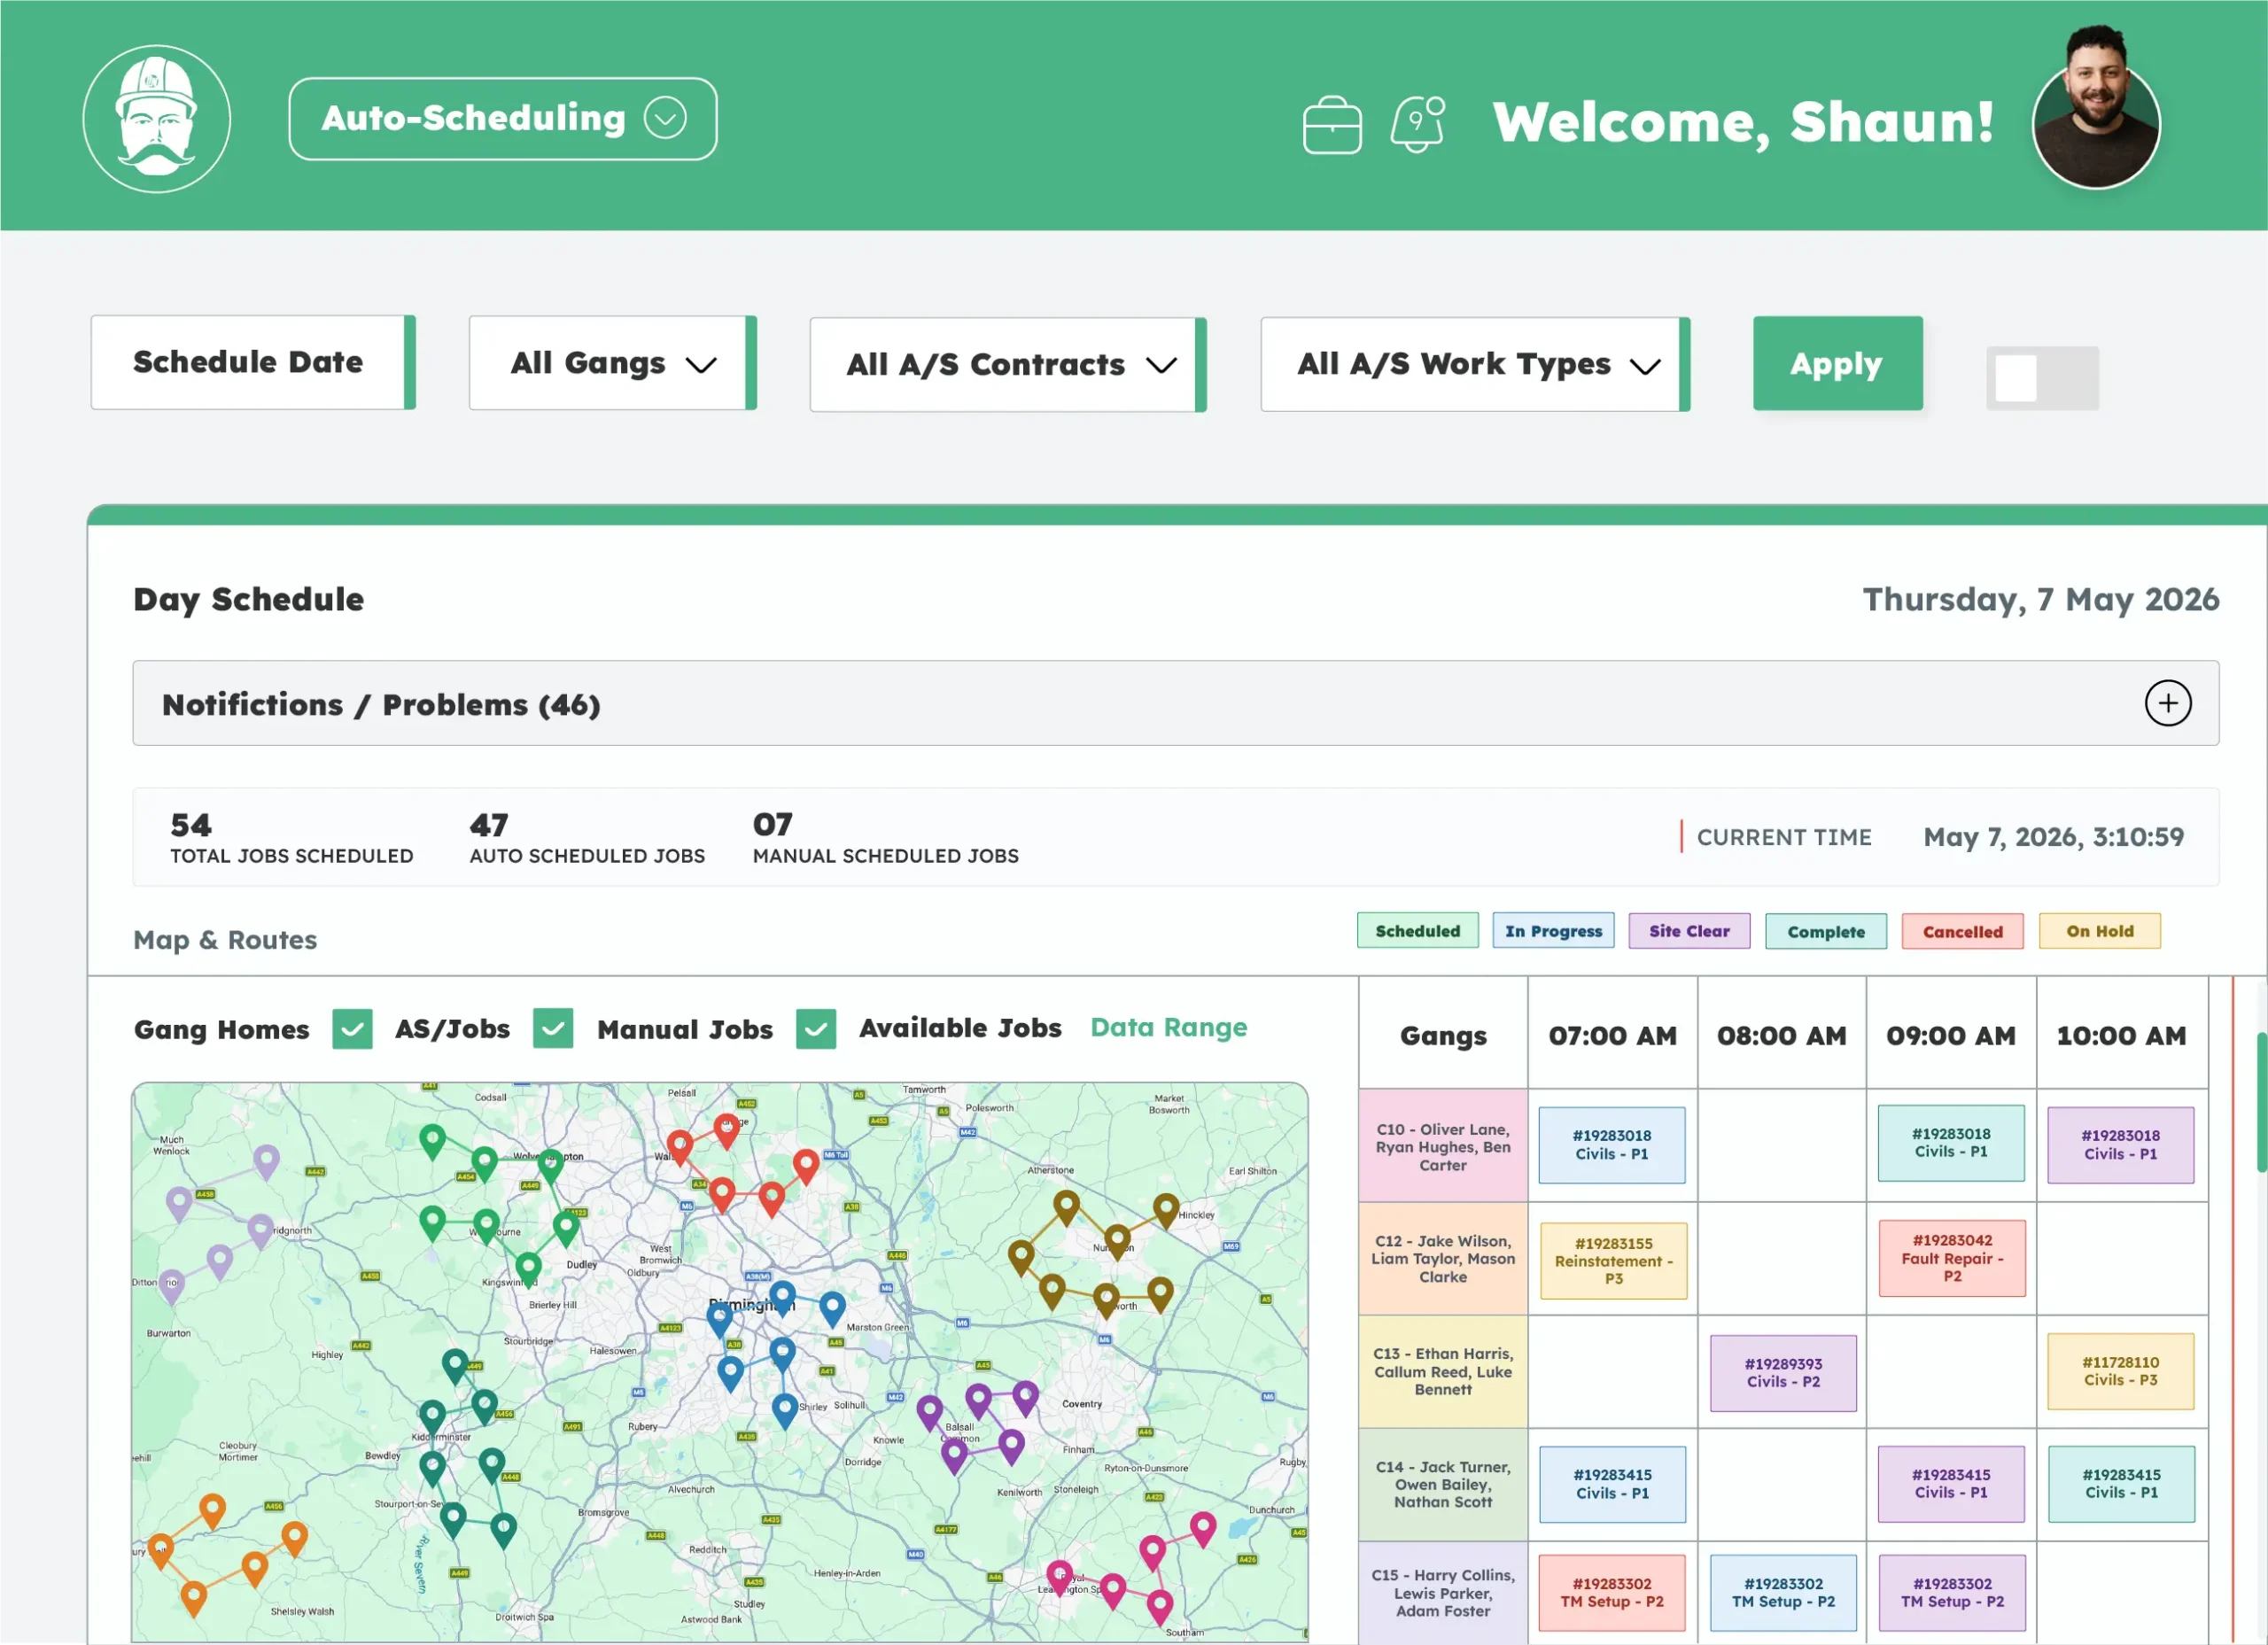Click the Notifictions / Problems (46) bar title
2268x1645 pixels.
coord(381,705)
